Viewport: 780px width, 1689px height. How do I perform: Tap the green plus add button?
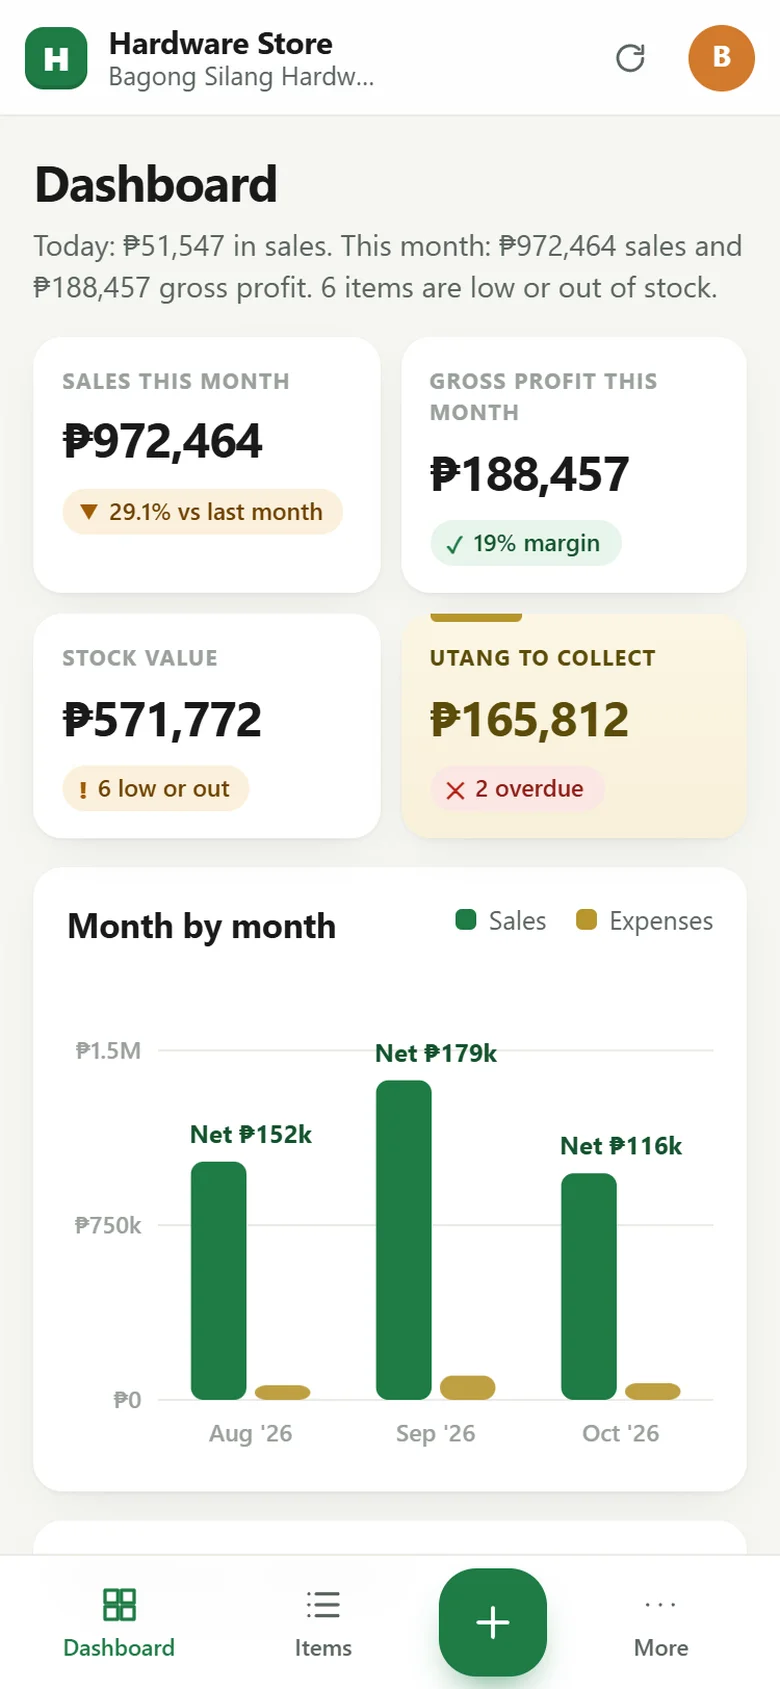point(492,1622)
